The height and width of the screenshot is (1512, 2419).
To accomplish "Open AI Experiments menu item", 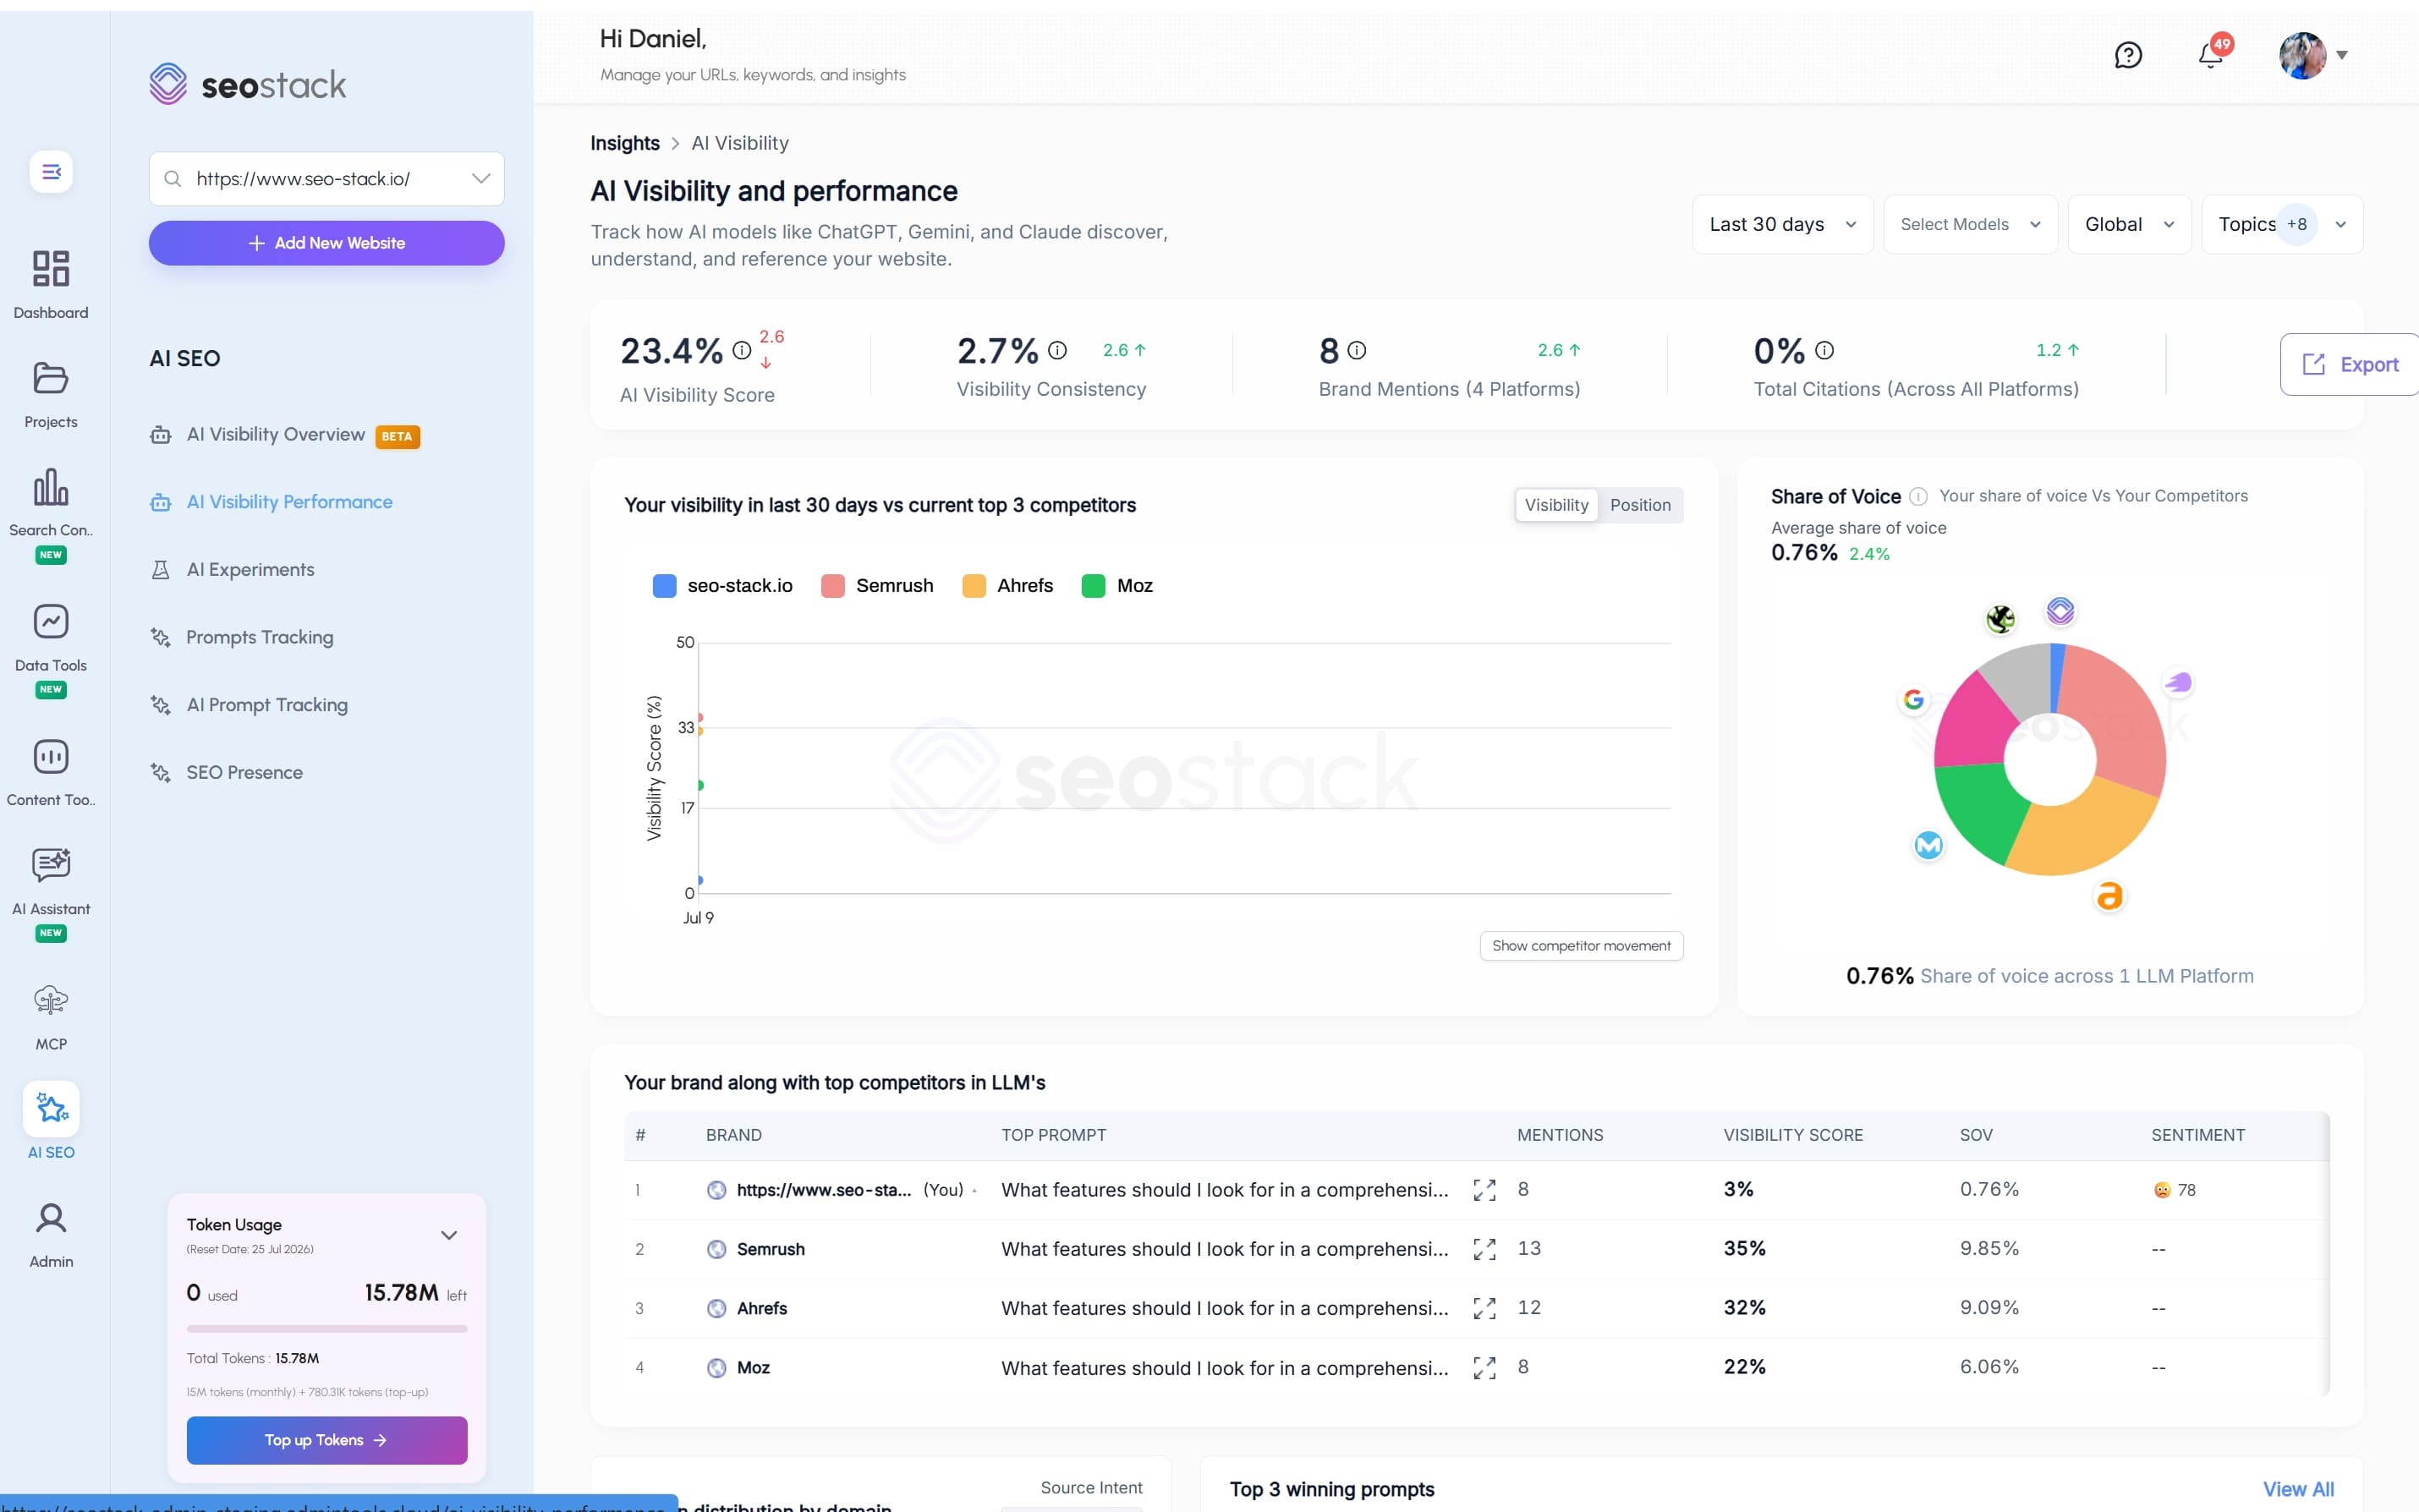I will pyautogui.click(x=232, y=570).
